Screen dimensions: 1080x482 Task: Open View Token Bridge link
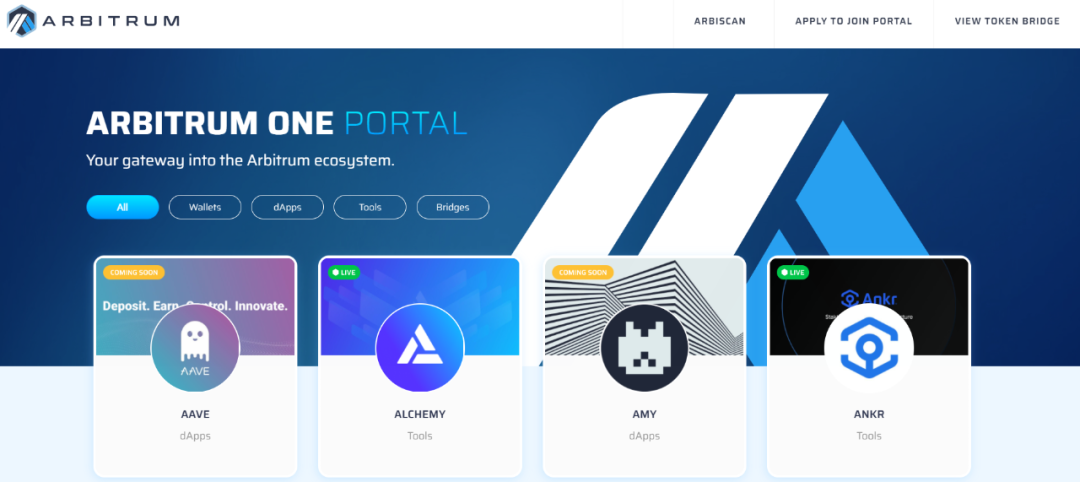[1007, 21]
